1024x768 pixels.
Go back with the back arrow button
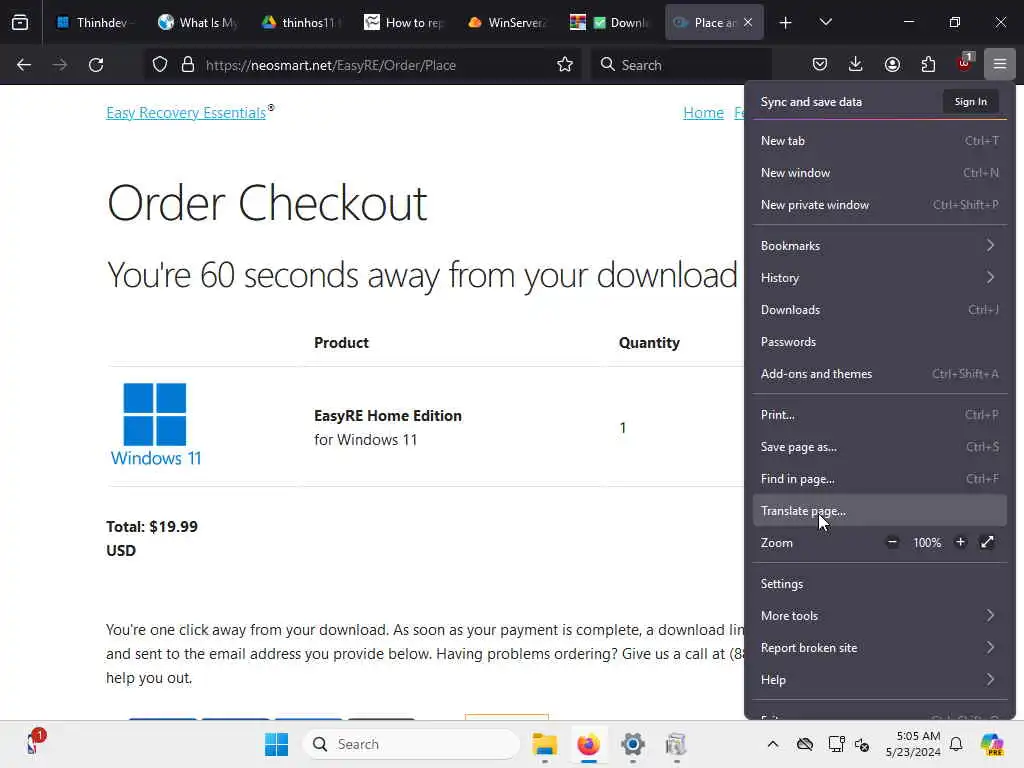[24, 65]
